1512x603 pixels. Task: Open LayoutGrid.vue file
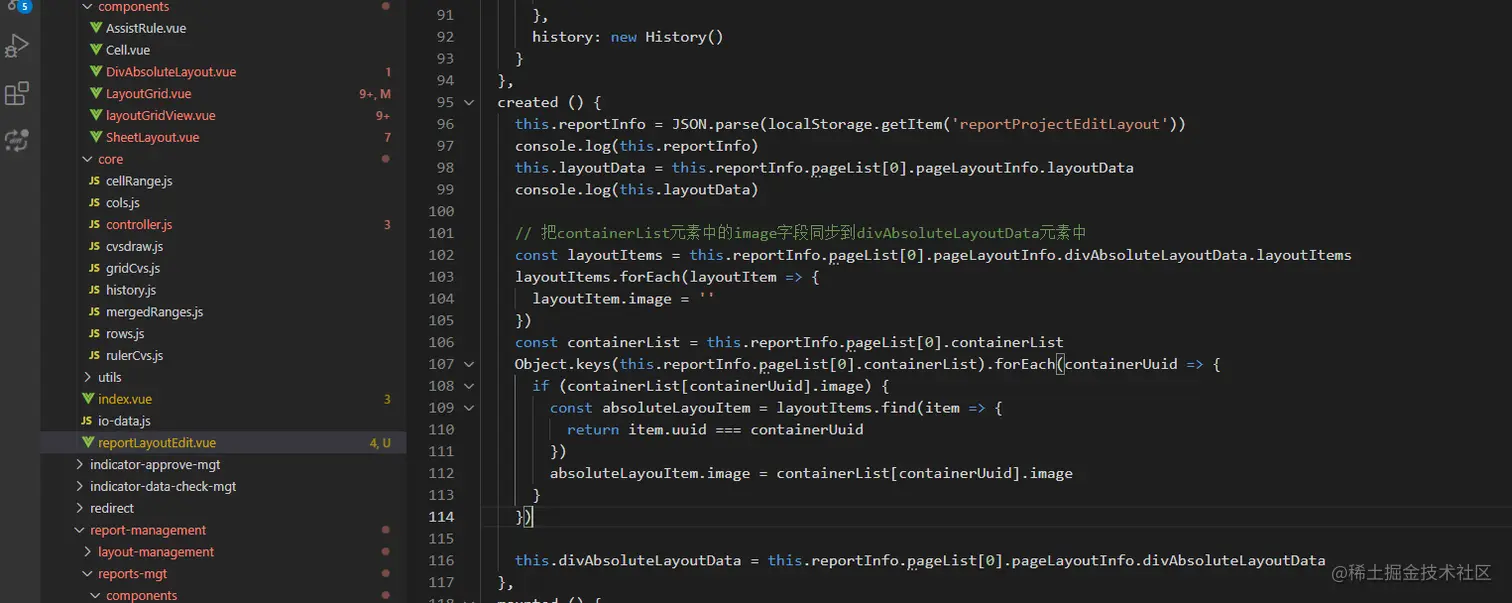click(149, 94)
